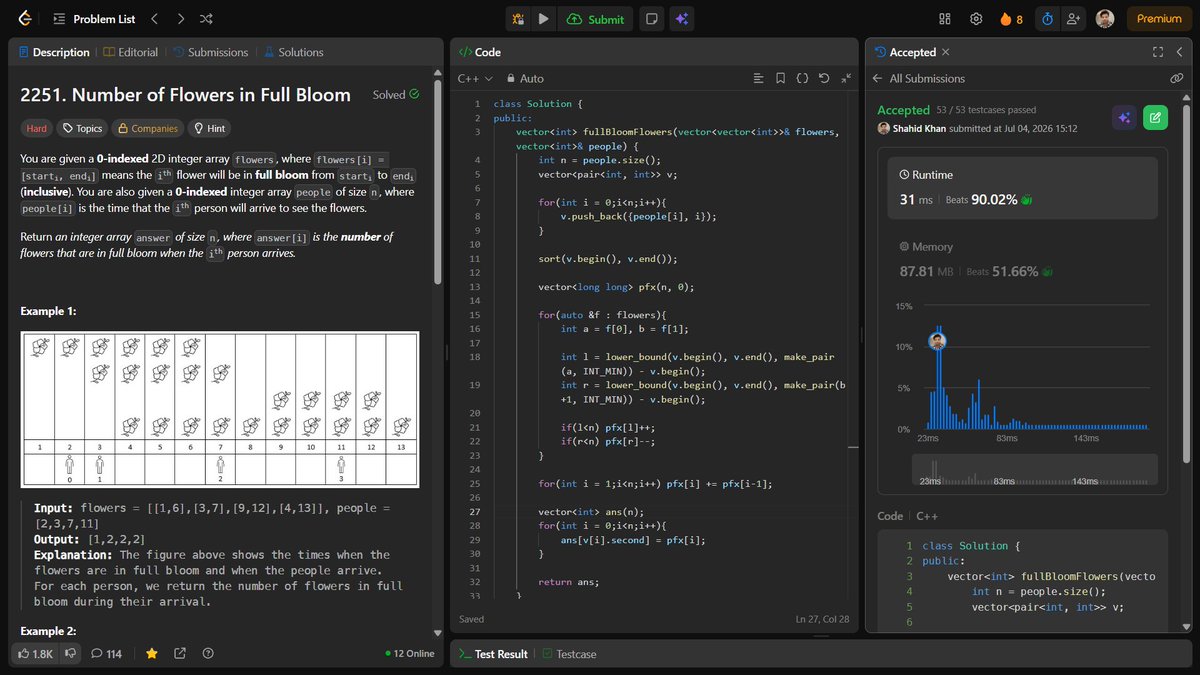Switch to the Submissions tab
The image size is (1200, 675).
[x=210, y=52]
